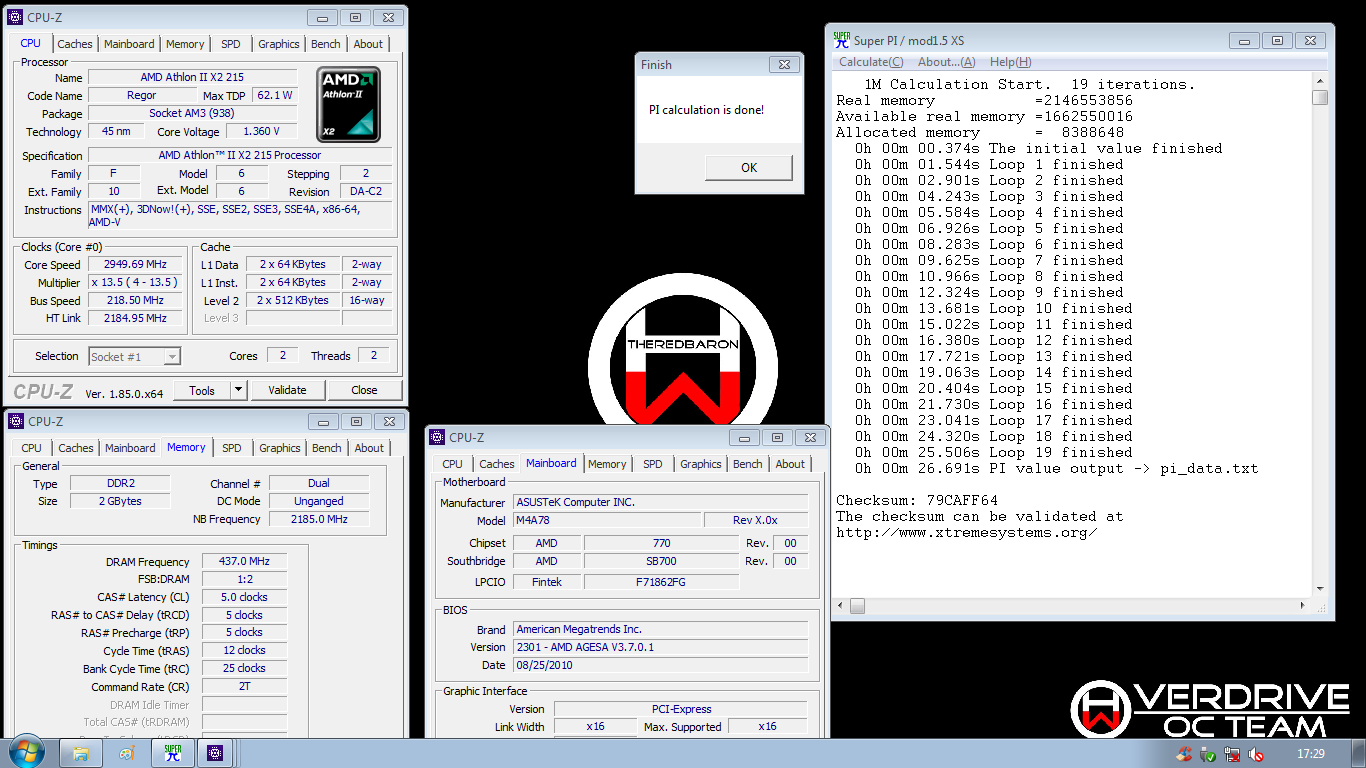Click the AMD Athlon II processor logo
Image resolution: width=1366 pixels, height=768 pixels.
[349, 103]
